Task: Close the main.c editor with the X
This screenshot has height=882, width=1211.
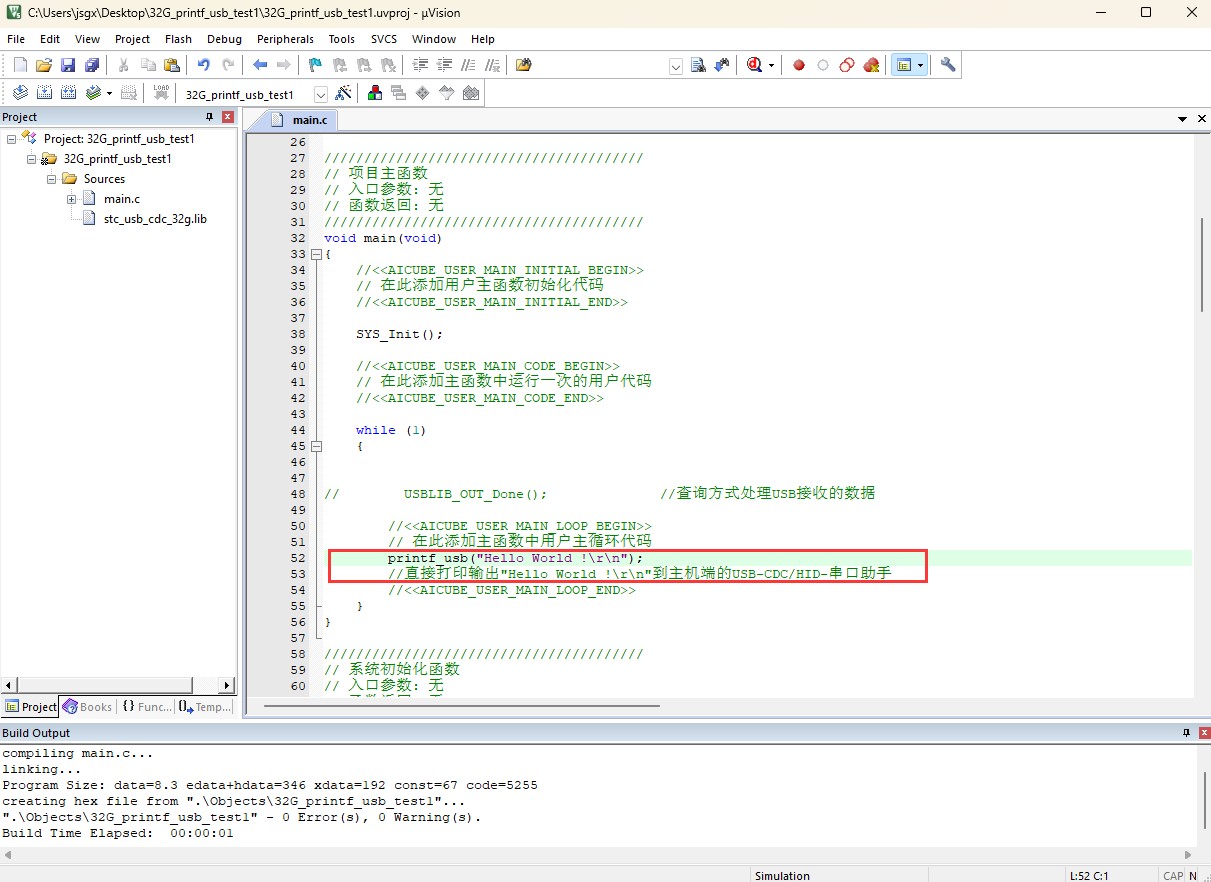Action: [1201, 119]
